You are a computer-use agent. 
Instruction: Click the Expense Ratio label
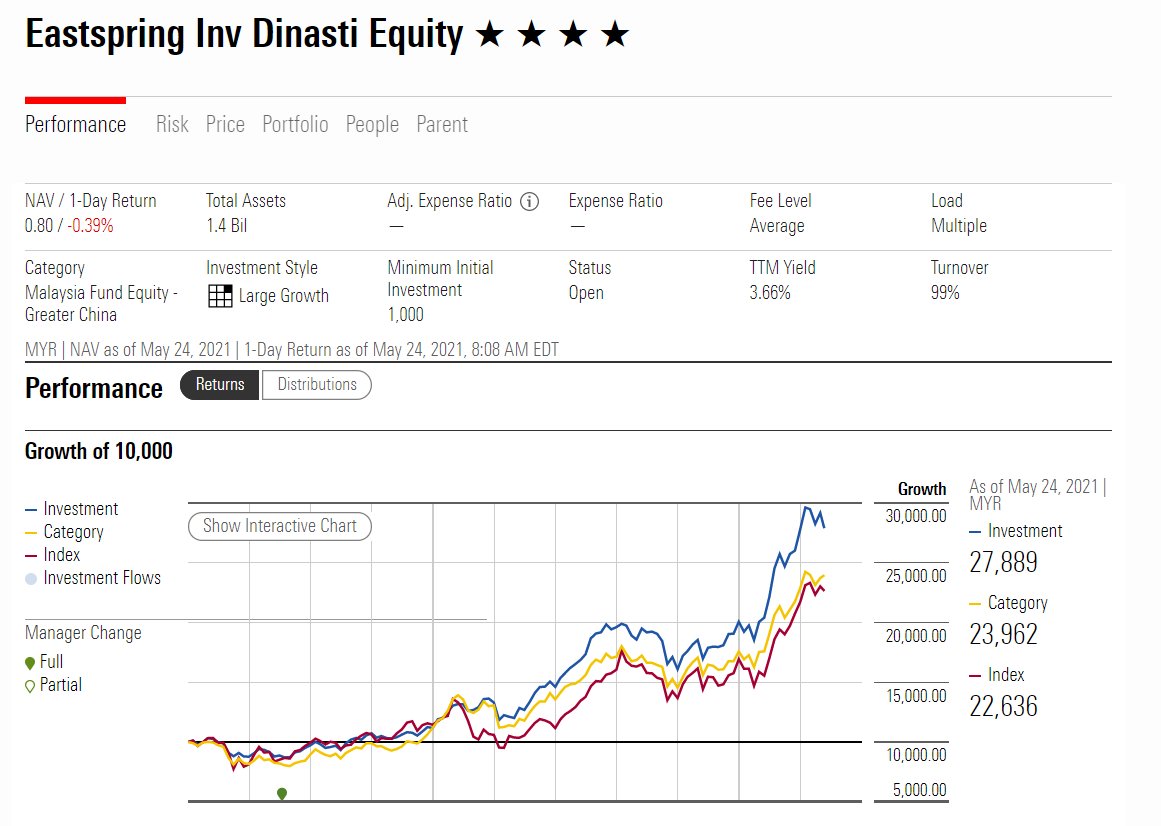[x=615, y=201]
